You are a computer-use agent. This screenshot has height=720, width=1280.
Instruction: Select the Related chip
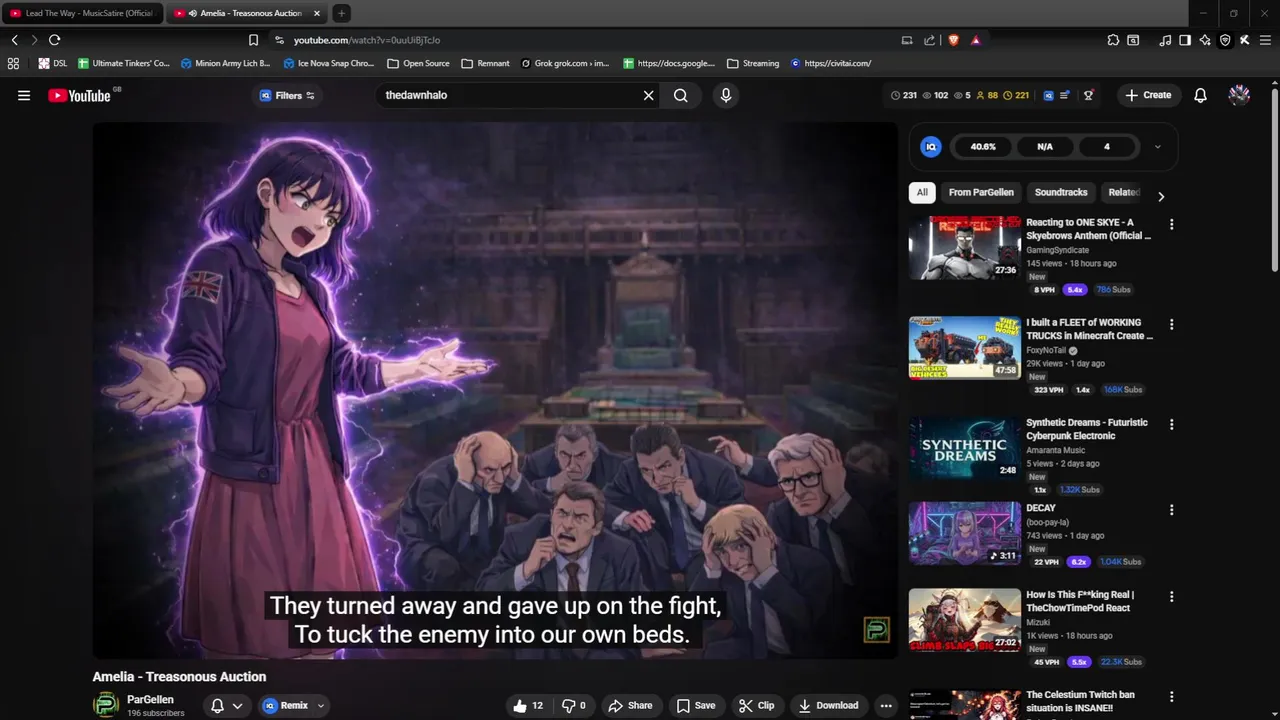1123,192
